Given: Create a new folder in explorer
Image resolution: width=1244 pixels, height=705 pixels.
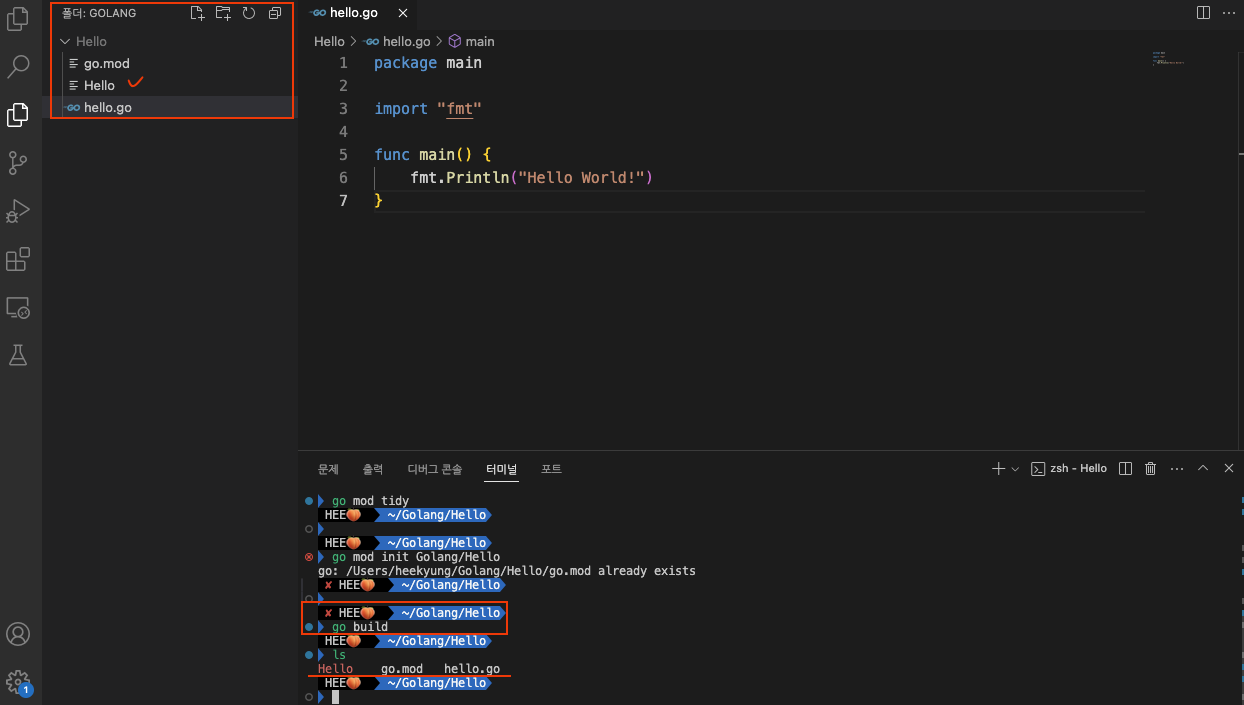Looking at the screenshot, I should tap(223, 13).
